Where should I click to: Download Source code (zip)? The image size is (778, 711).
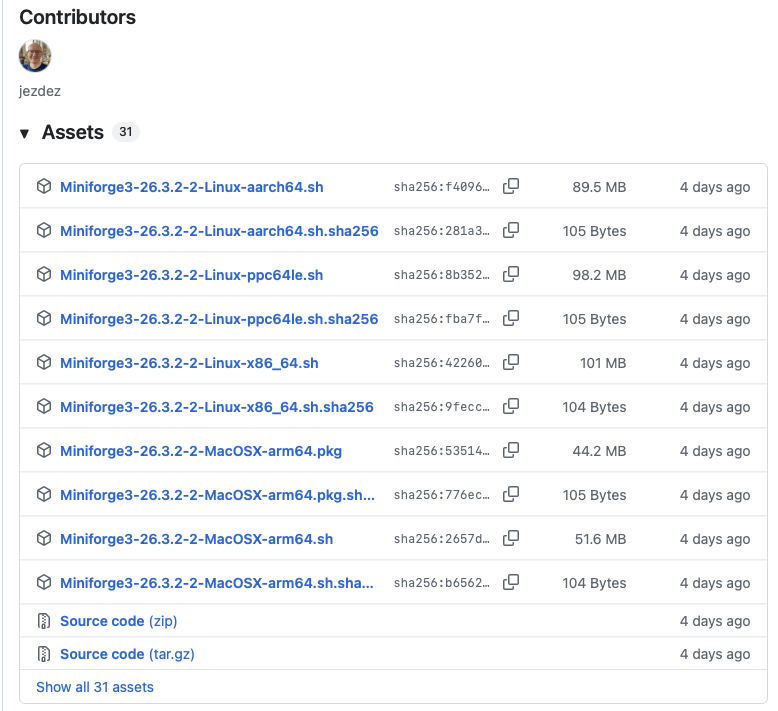point(119,621)
